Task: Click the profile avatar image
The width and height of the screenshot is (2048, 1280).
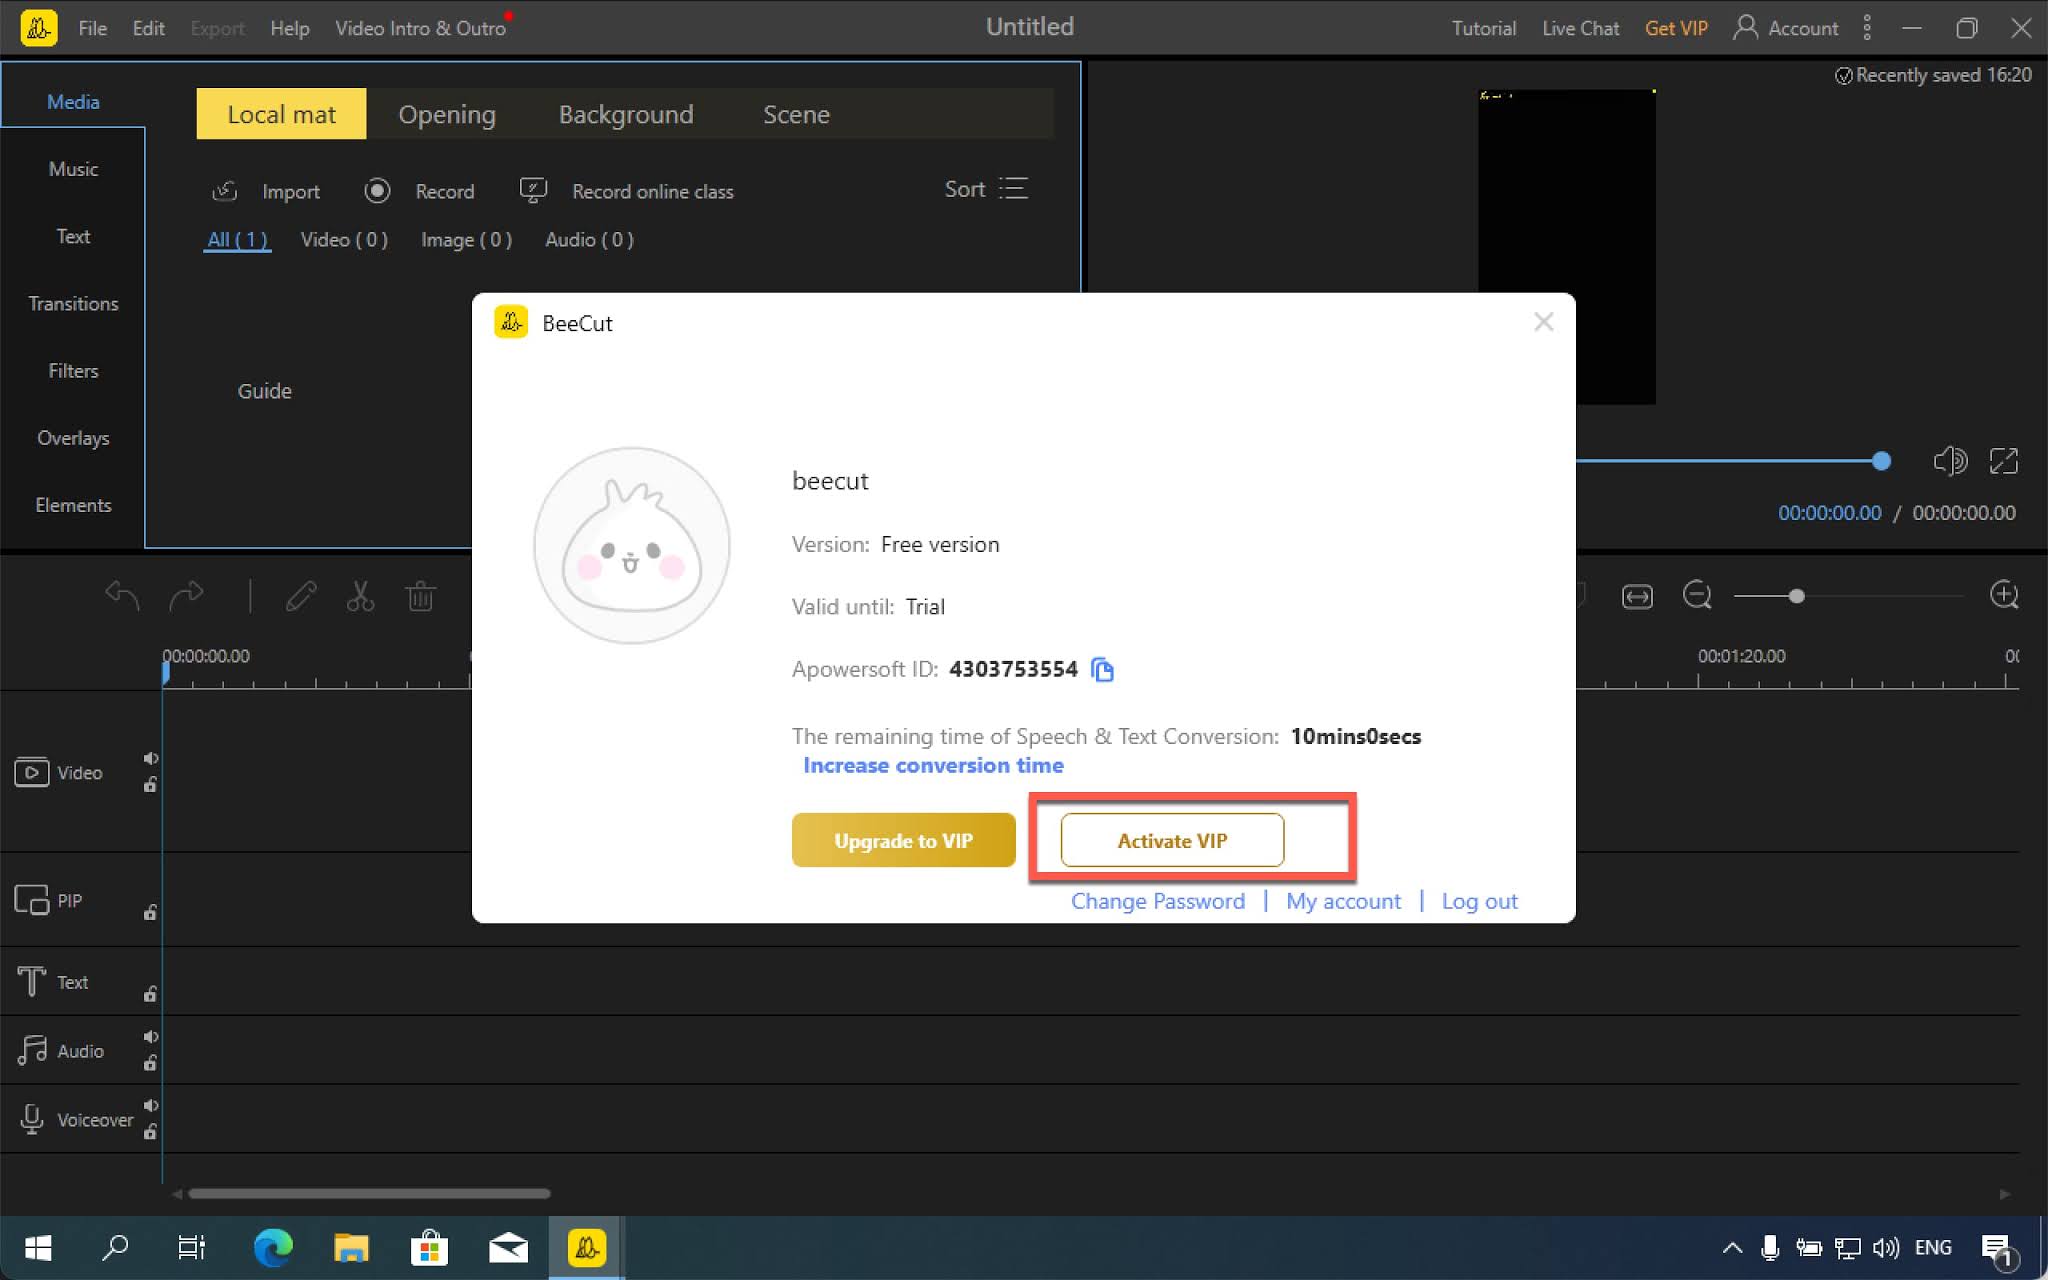Action: (631, 545)
